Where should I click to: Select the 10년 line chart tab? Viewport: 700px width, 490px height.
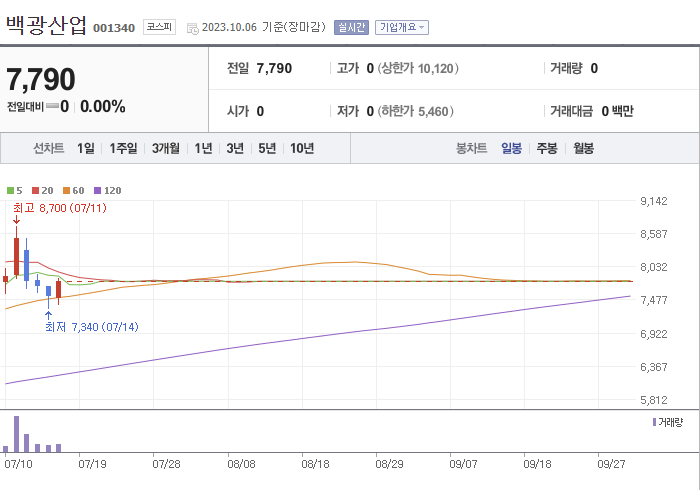point(302,148)
